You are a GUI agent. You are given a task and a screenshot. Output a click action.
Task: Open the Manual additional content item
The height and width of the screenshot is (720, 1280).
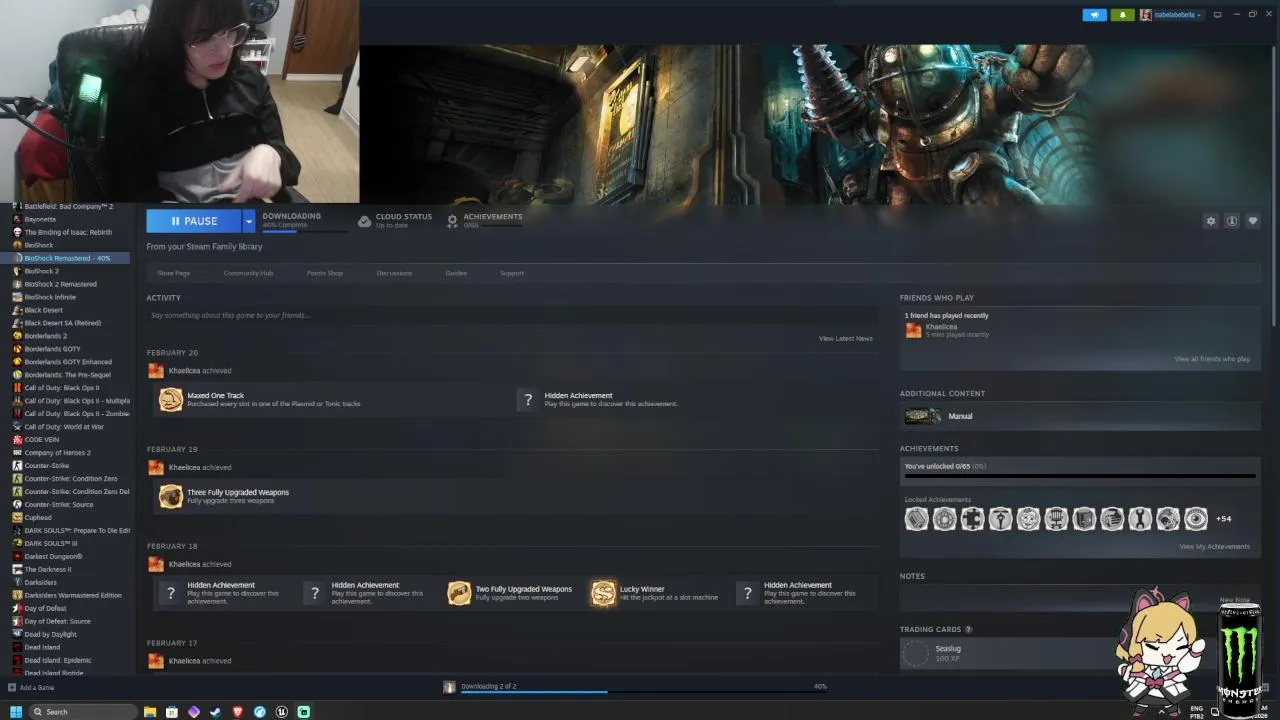(x=1080, y=416)
